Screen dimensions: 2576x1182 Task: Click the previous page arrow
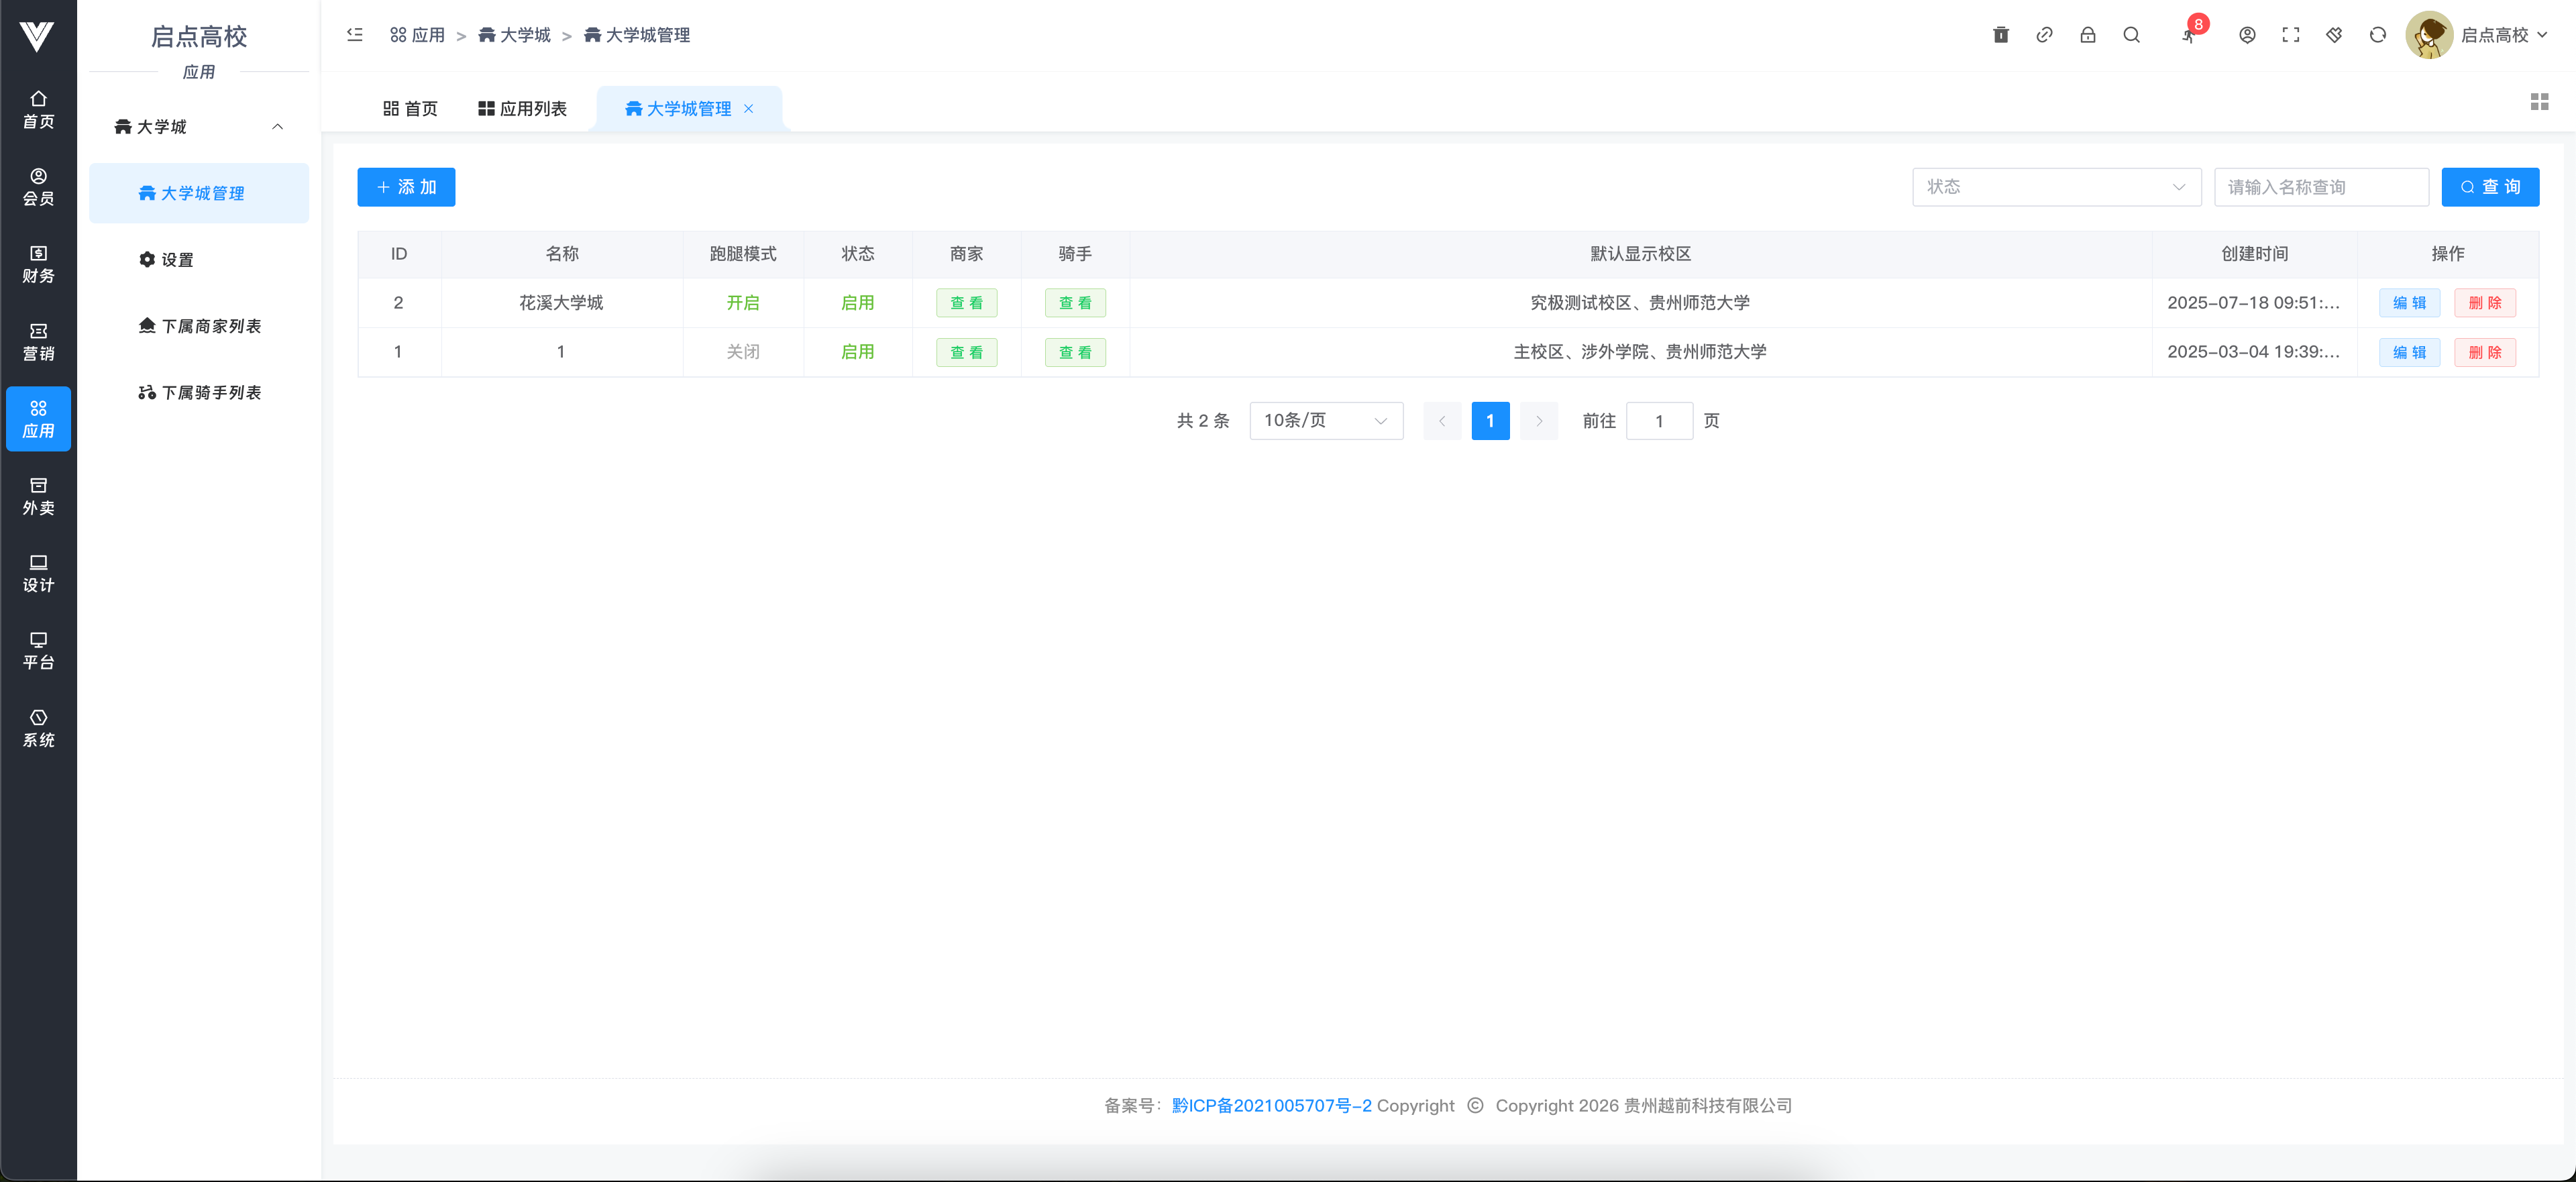1442,421
